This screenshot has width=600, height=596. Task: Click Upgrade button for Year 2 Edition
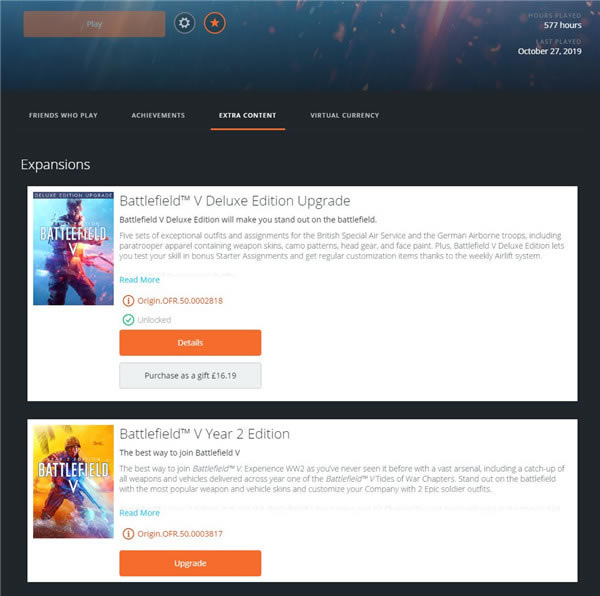[x=190, y=563]
